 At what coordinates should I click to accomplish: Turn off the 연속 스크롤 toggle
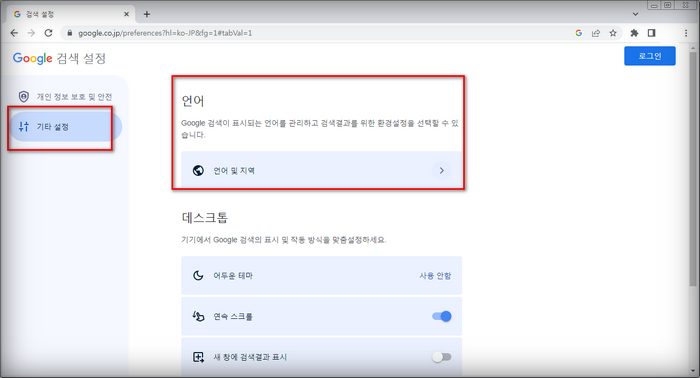click(442, 316)
